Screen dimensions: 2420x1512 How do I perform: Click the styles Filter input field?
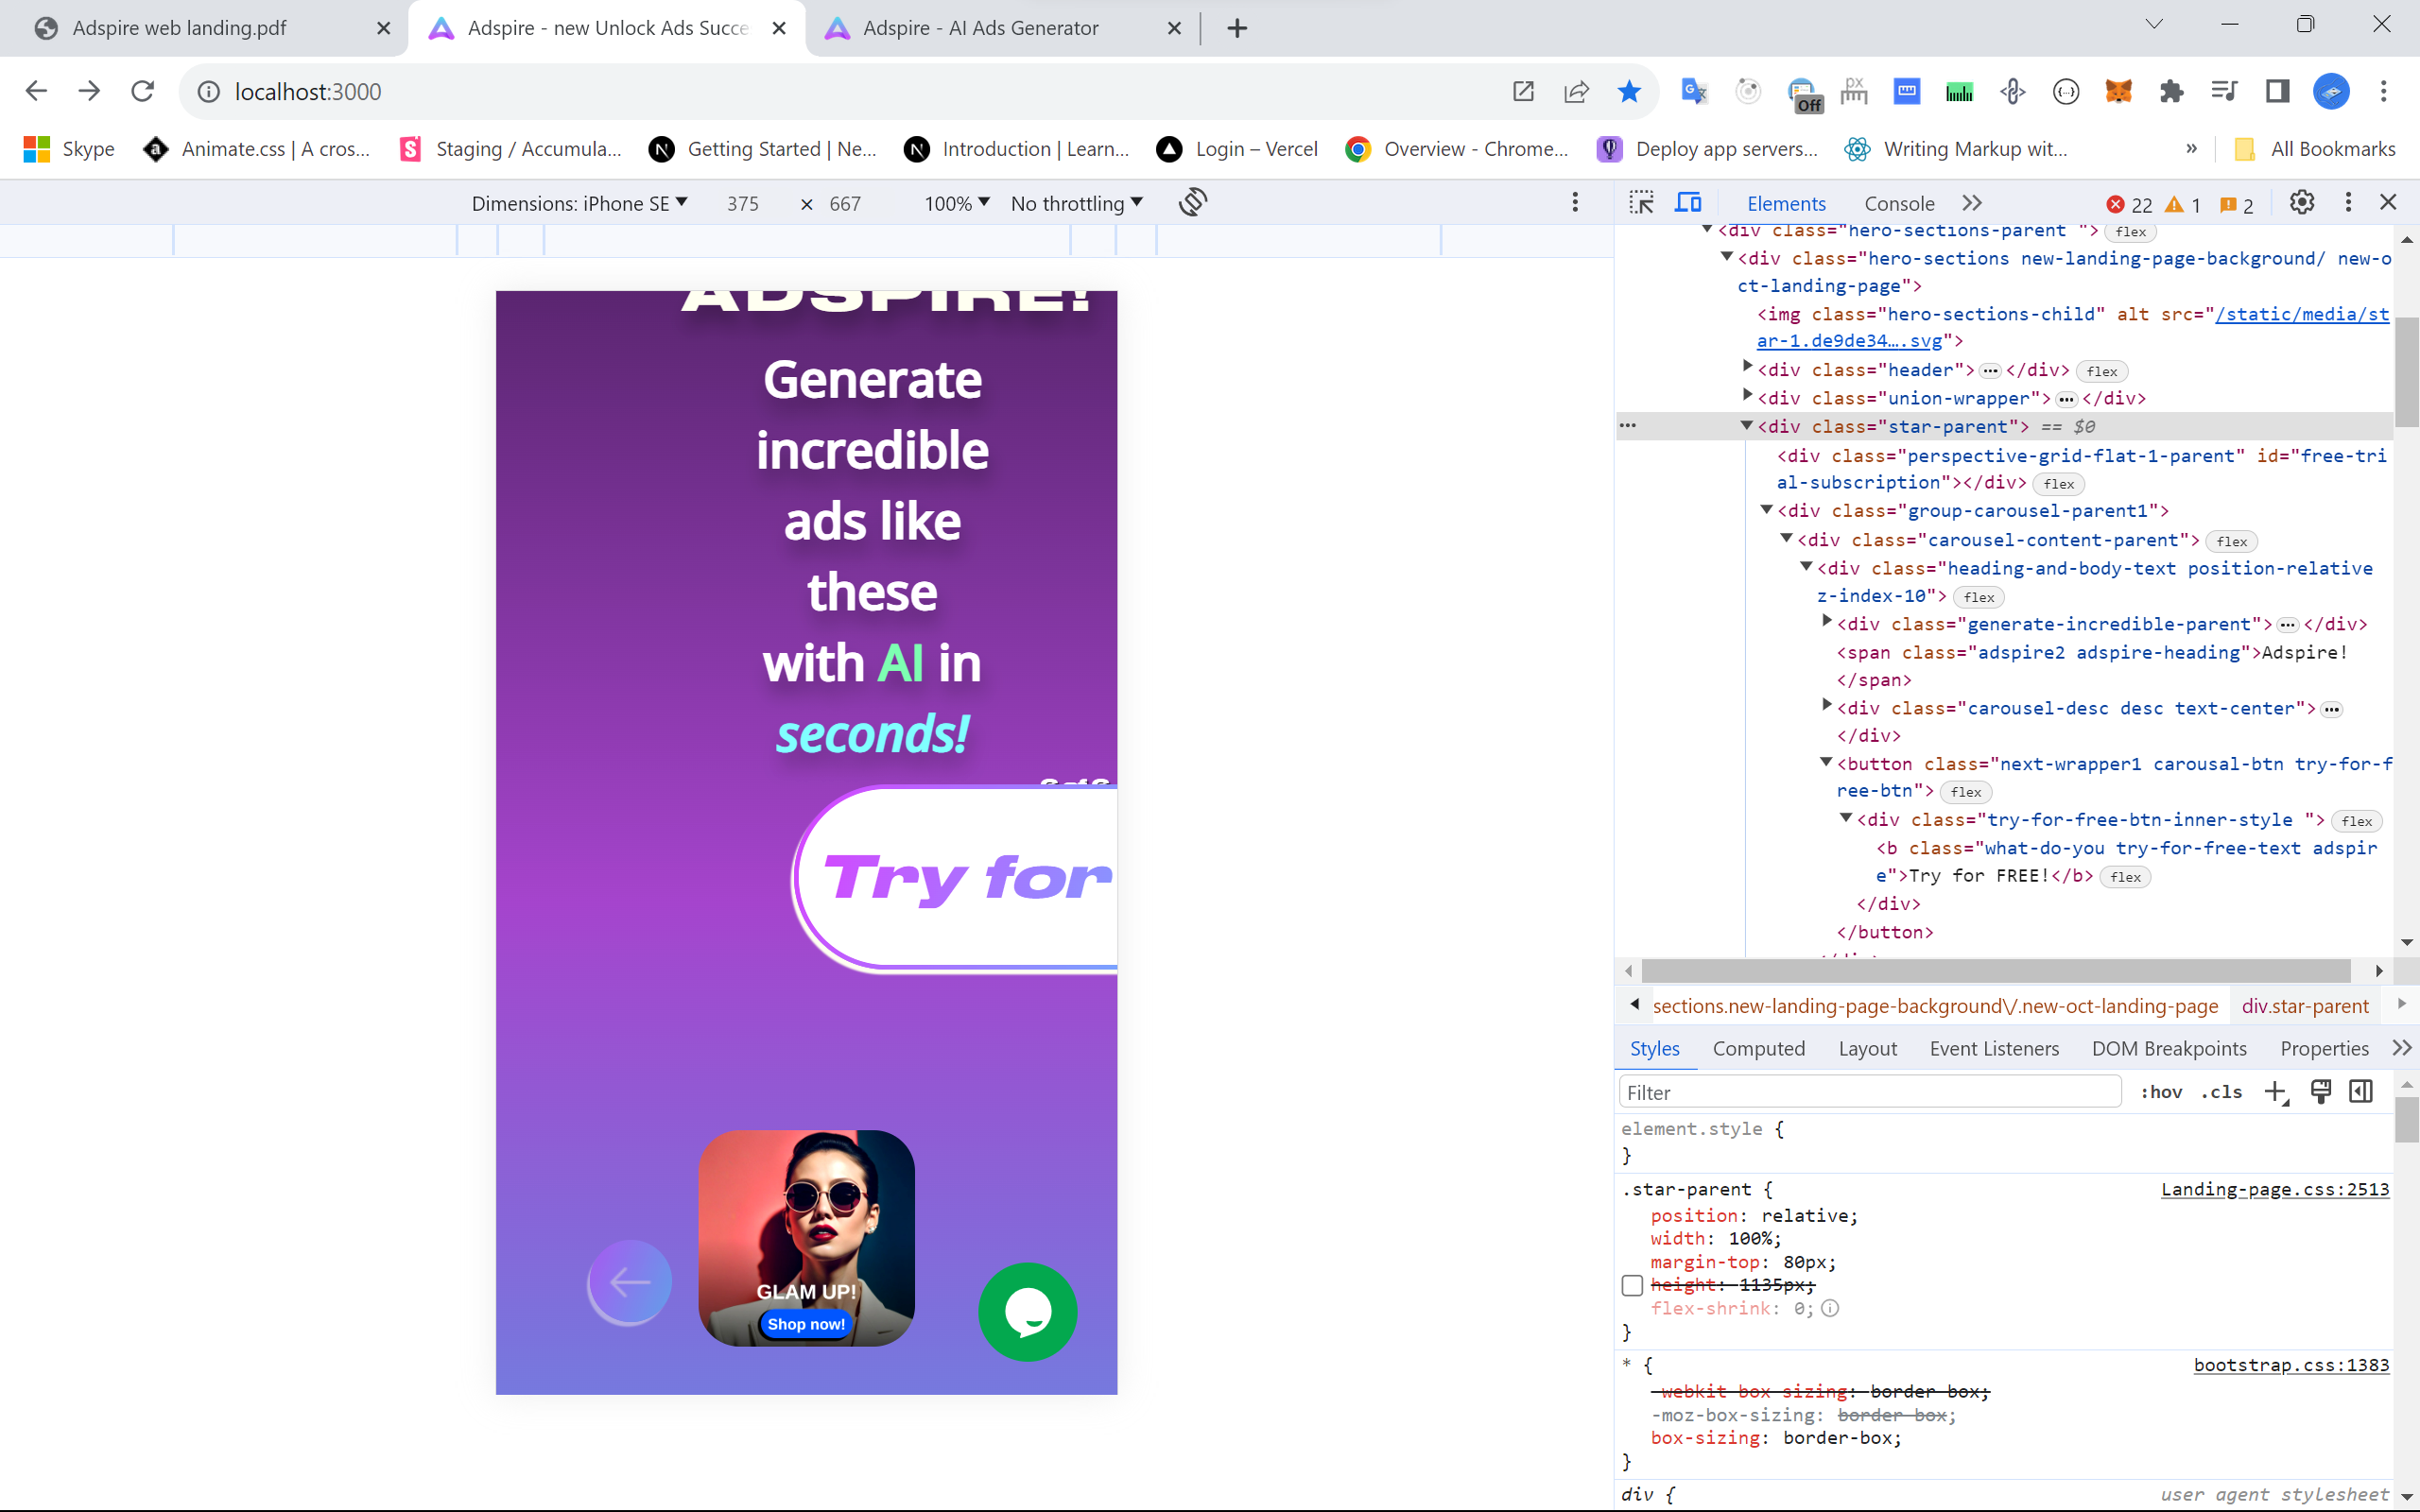pos(1868,1092)
